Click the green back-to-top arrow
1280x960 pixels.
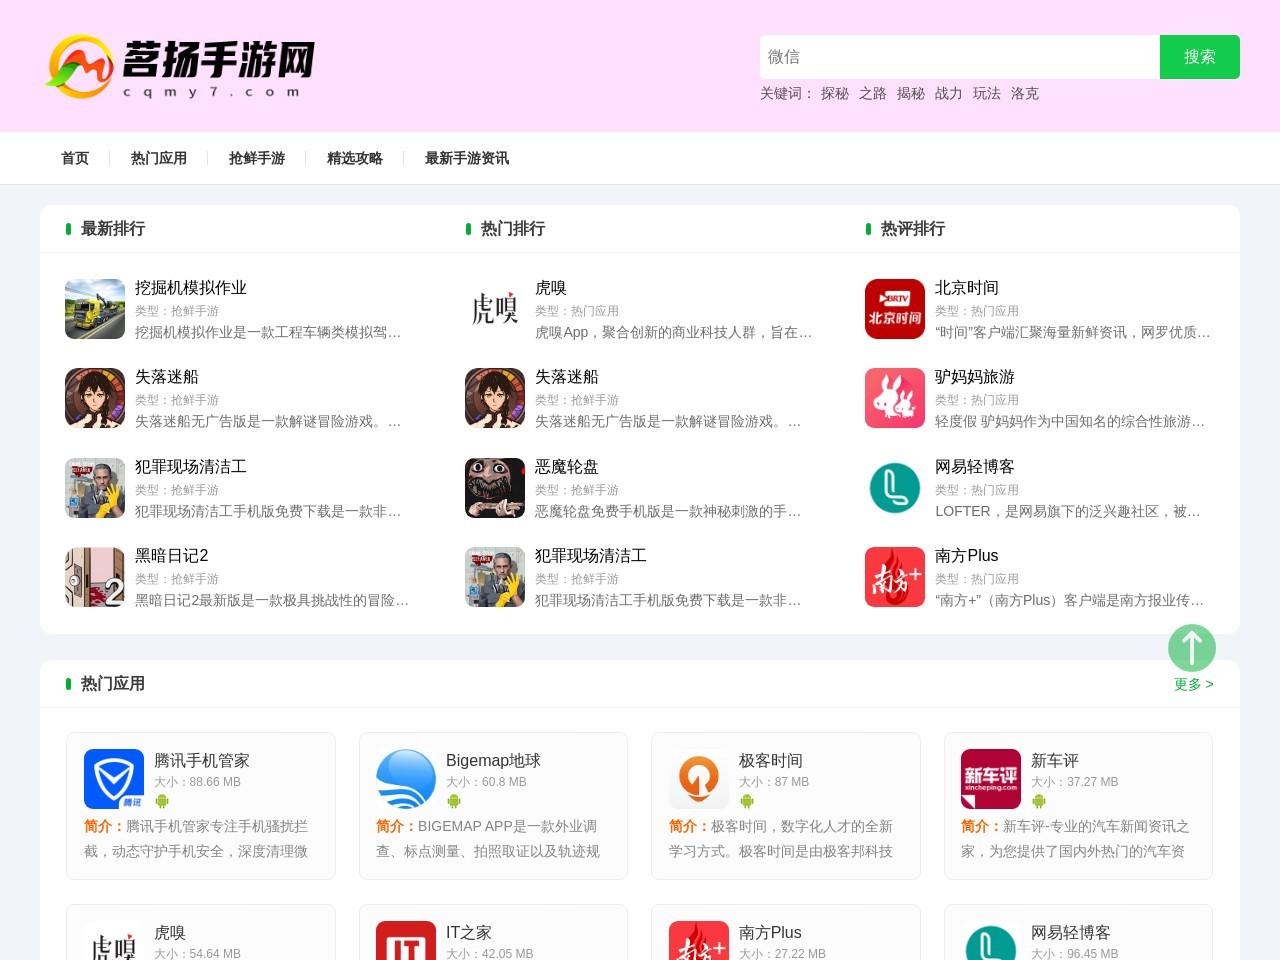(1192, 648)
